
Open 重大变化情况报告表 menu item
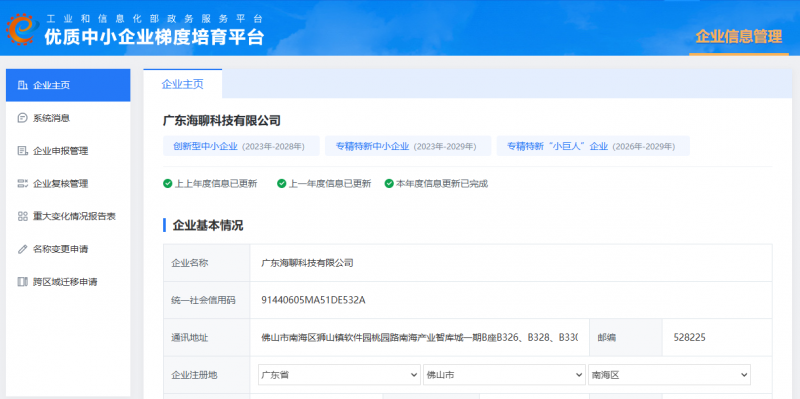(68, 216)
